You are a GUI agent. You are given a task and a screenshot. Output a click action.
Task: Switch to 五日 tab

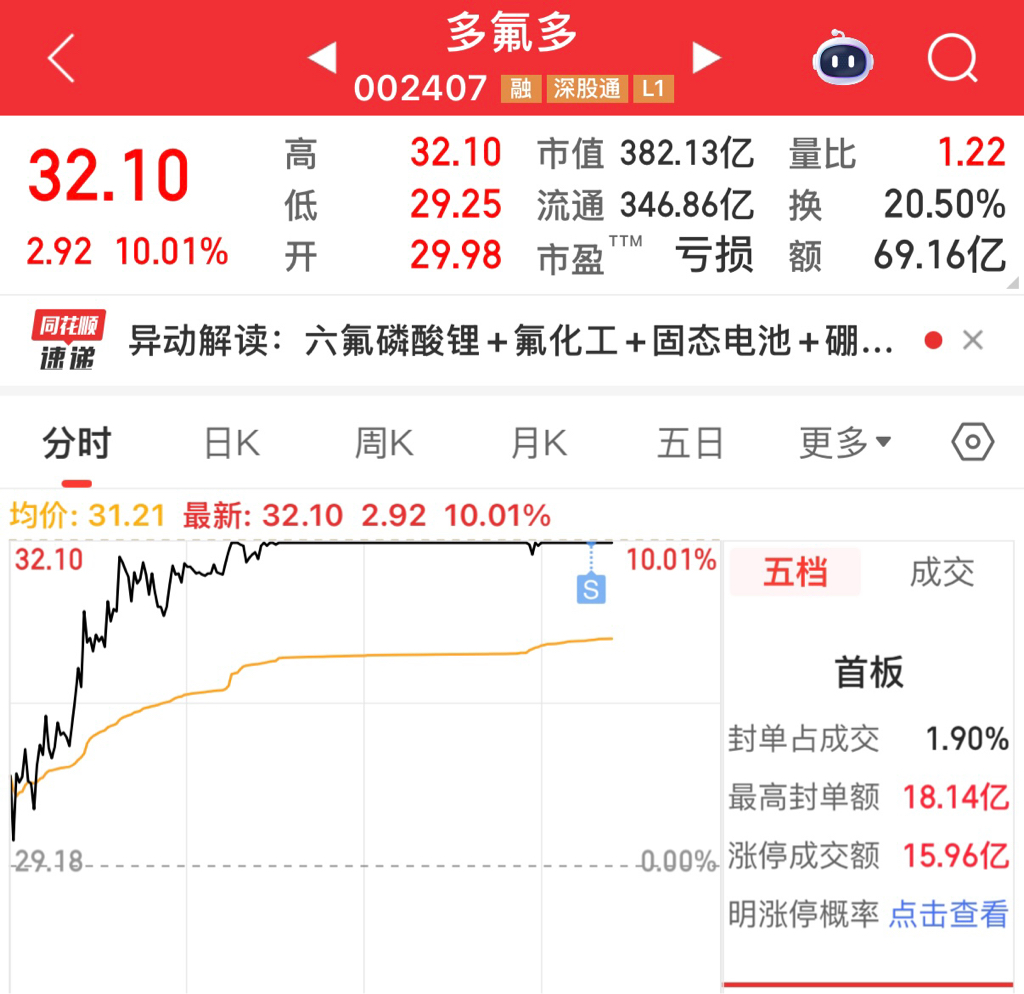690,443
